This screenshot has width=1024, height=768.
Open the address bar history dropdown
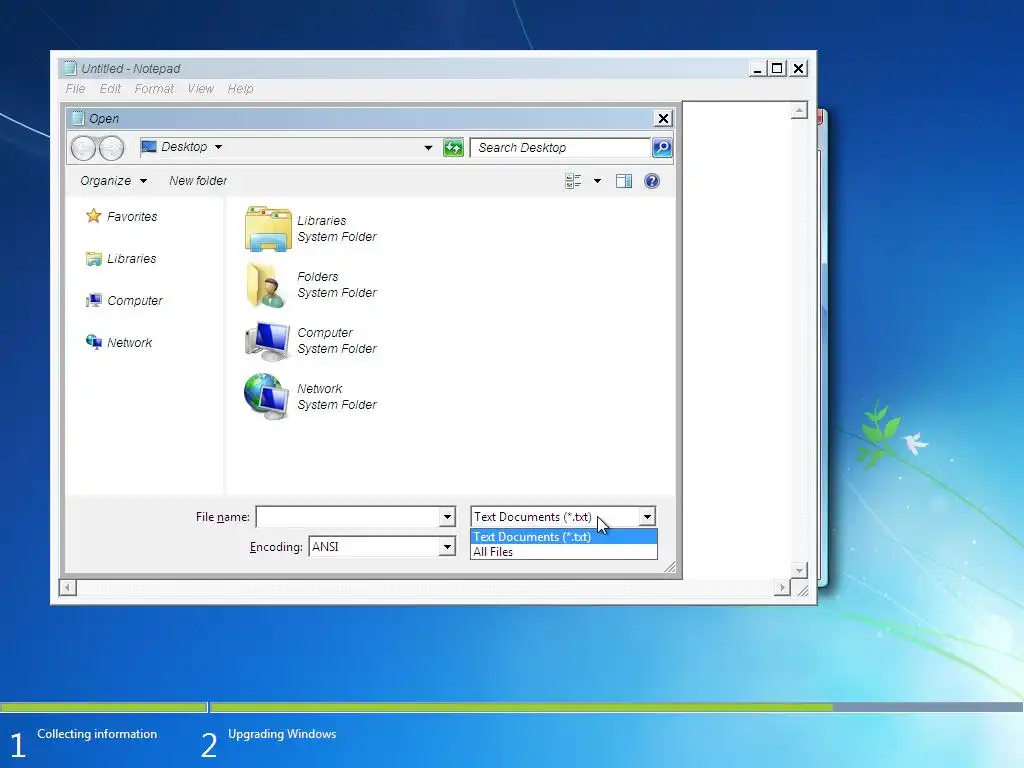428,148
